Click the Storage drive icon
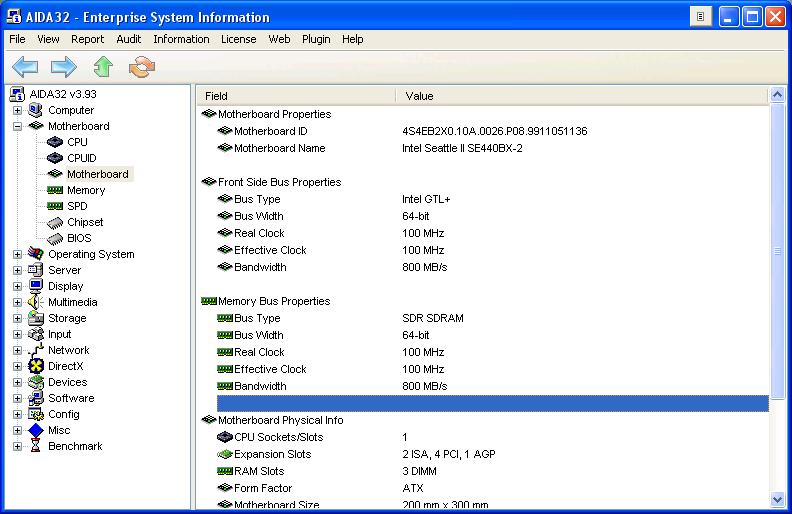 [35, 318]
